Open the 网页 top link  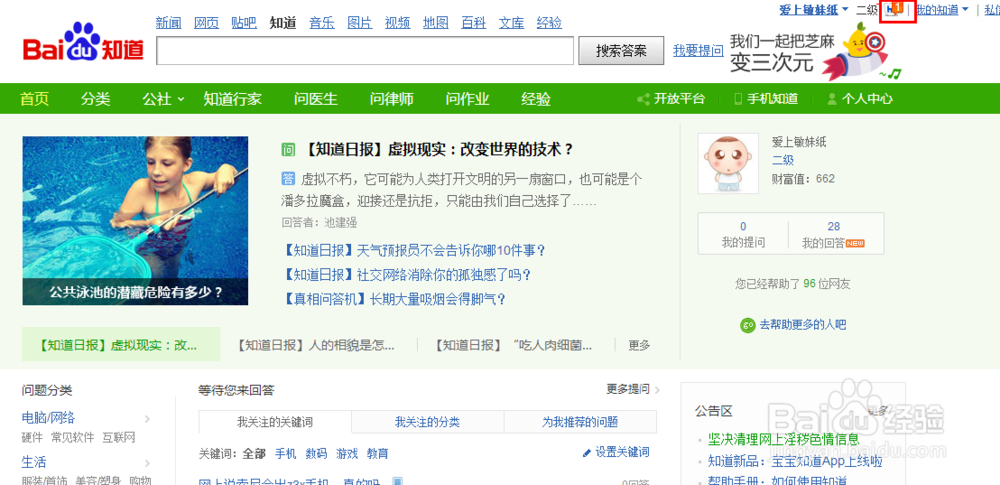pos(206,24)
